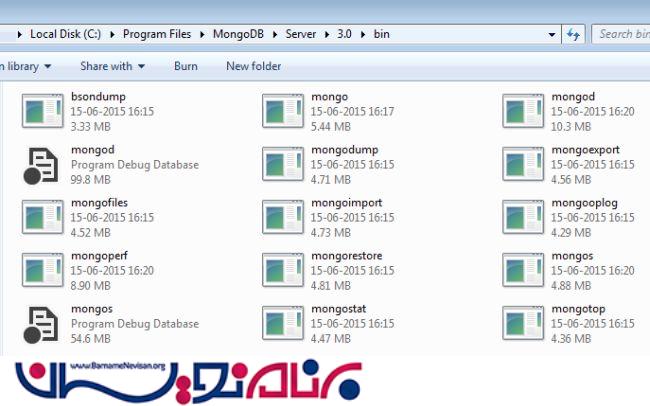The image size is (650, 406).
Task: Select the mongod Program Debug Database icon
Action: tap(41, 165)
